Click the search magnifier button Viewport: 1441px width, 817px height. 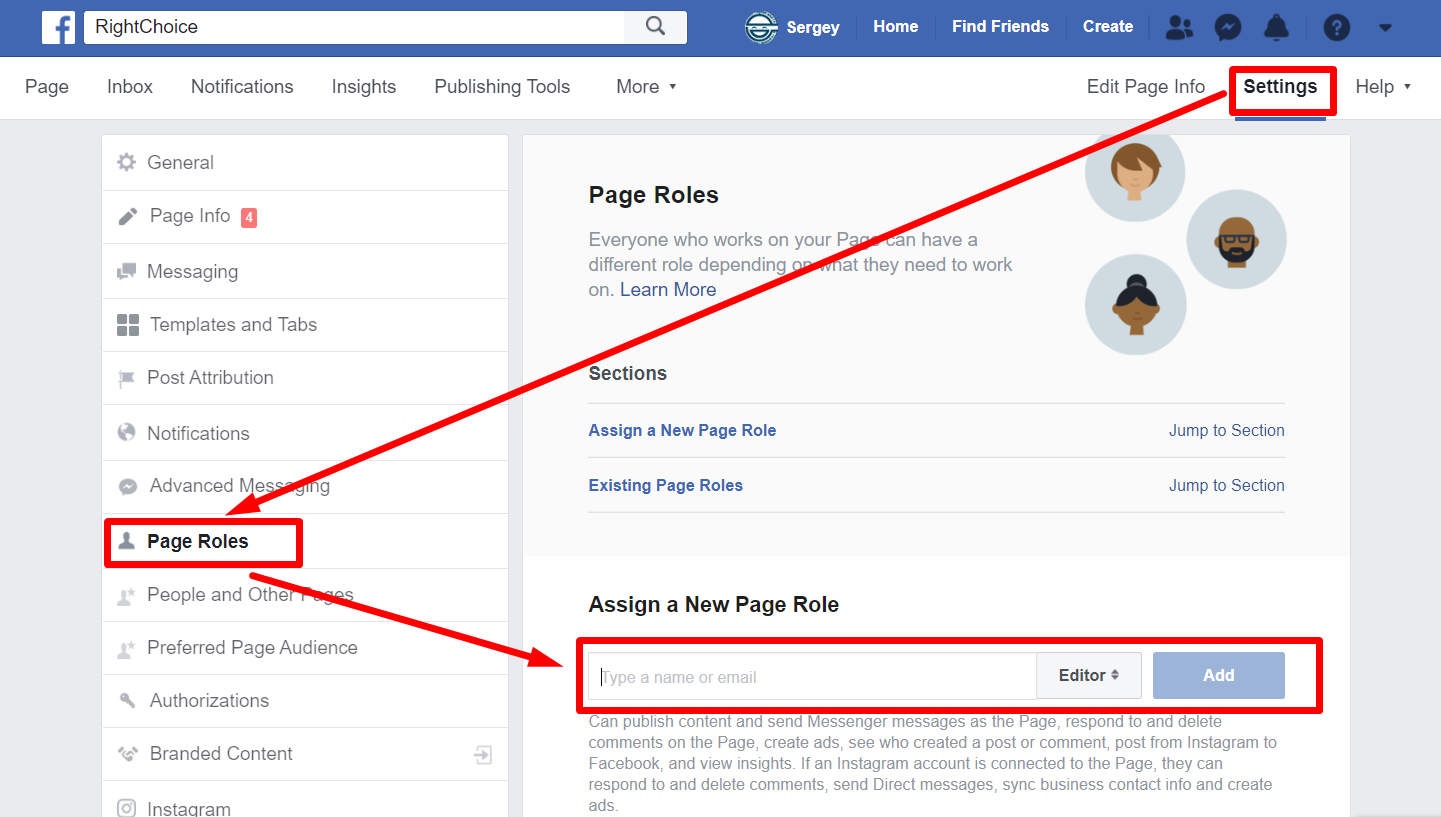[x=655, y=27]
